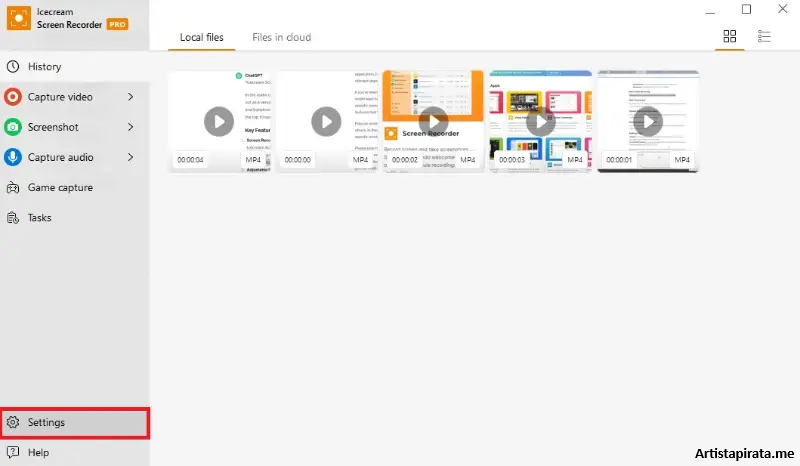Open the Local files tab

coord(202,37)
